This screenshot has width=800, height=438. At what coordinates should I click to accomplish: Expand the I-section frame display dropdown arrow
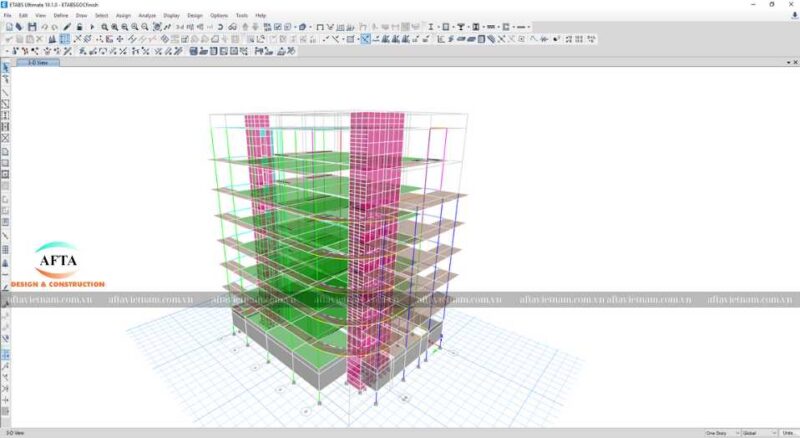pyautogui.click(x=438, y=27)
